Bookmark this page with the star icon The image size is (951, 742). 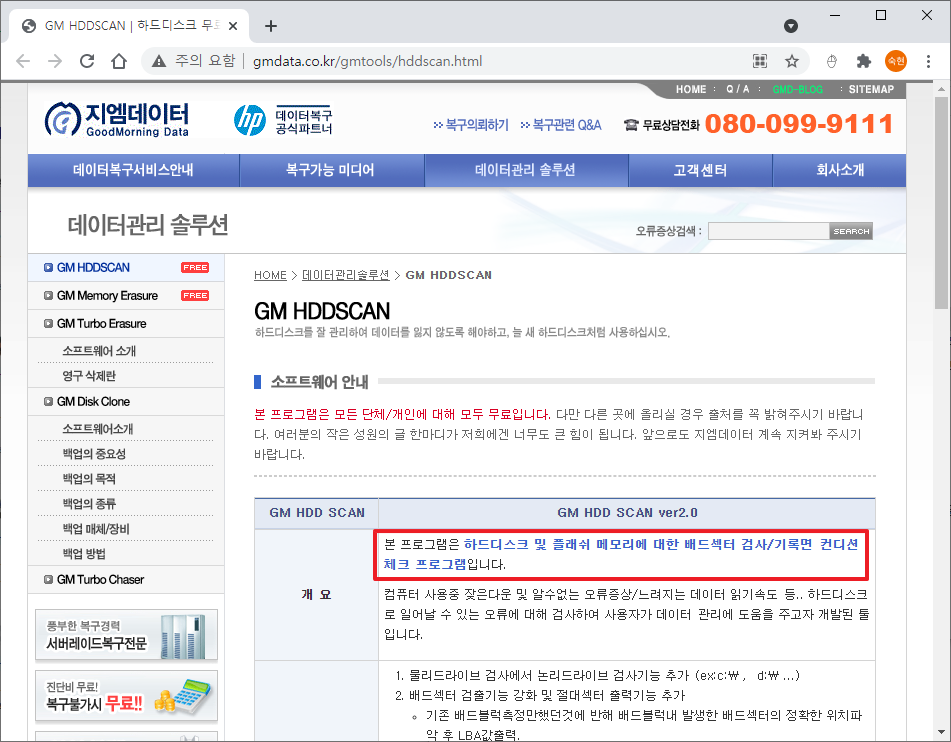click(791, 61)
